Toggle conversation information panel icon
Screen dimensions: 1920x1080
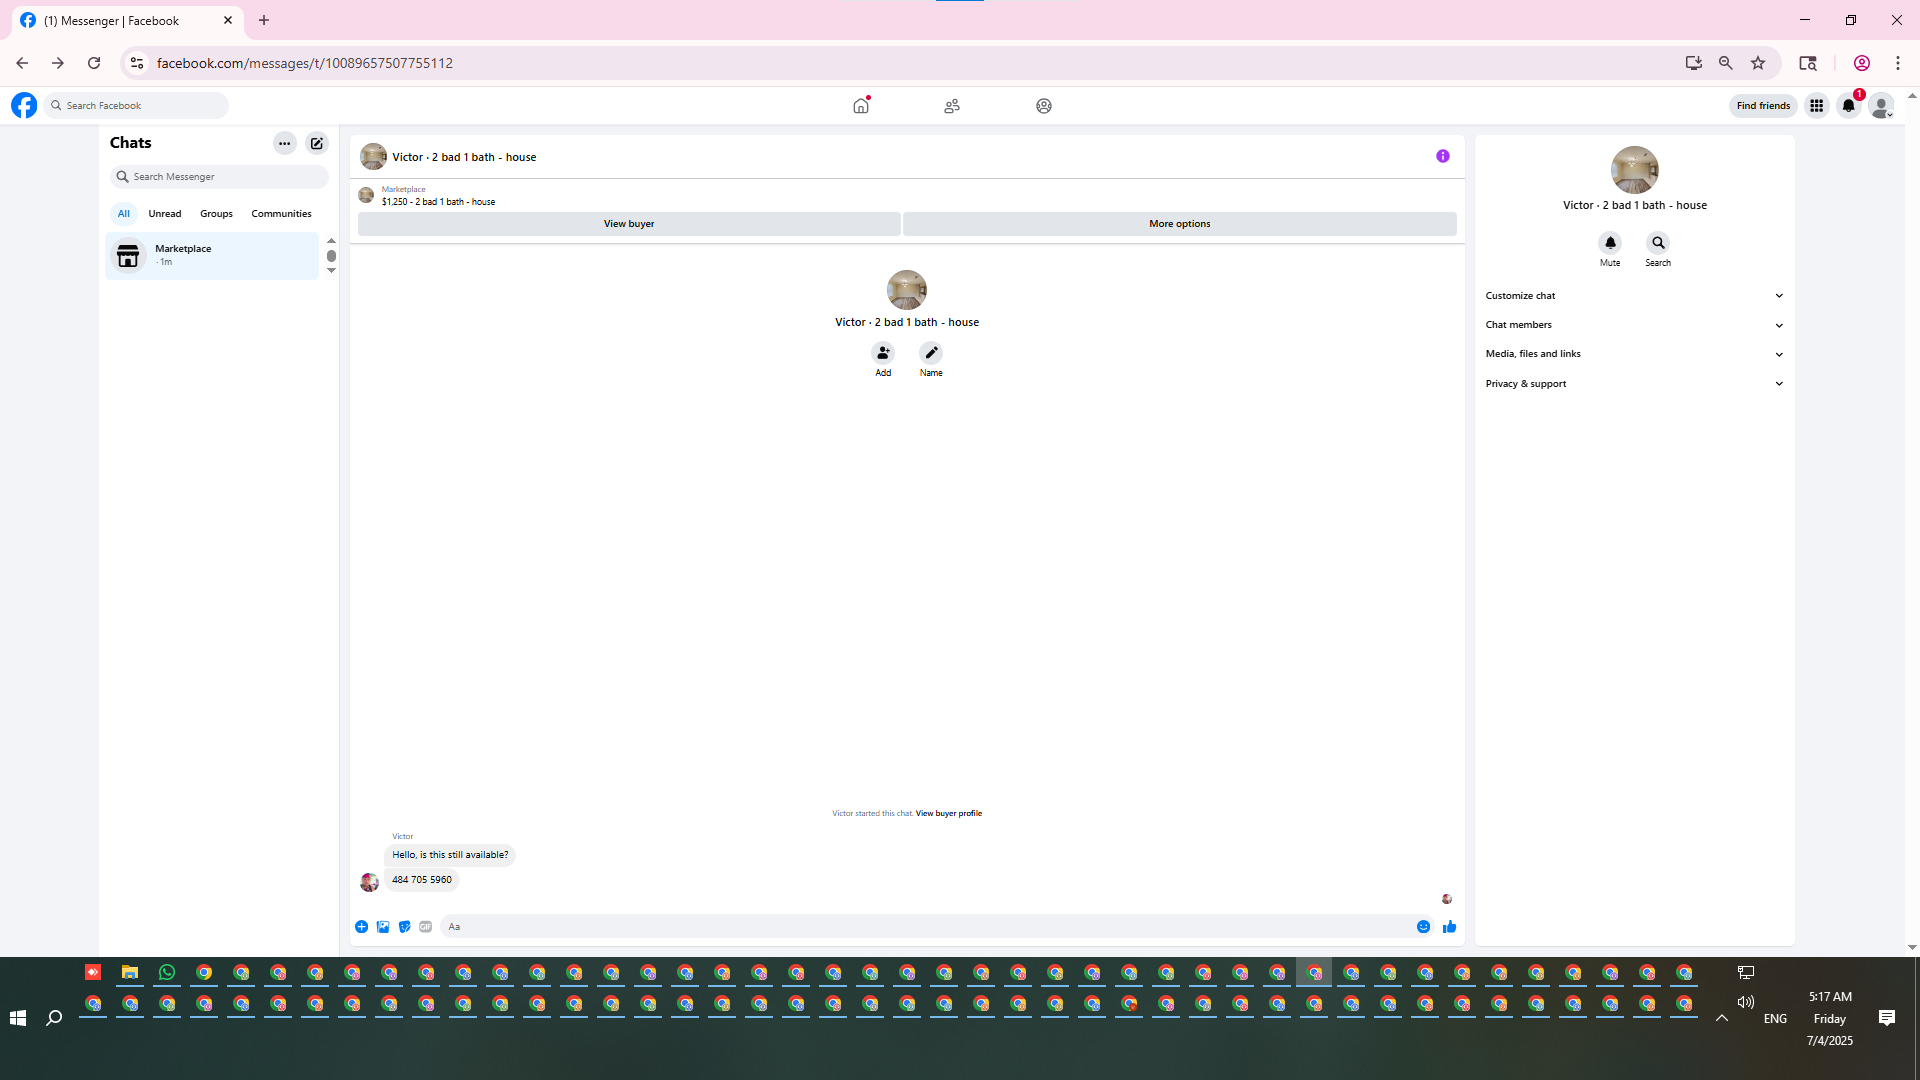pos(1442,156)
